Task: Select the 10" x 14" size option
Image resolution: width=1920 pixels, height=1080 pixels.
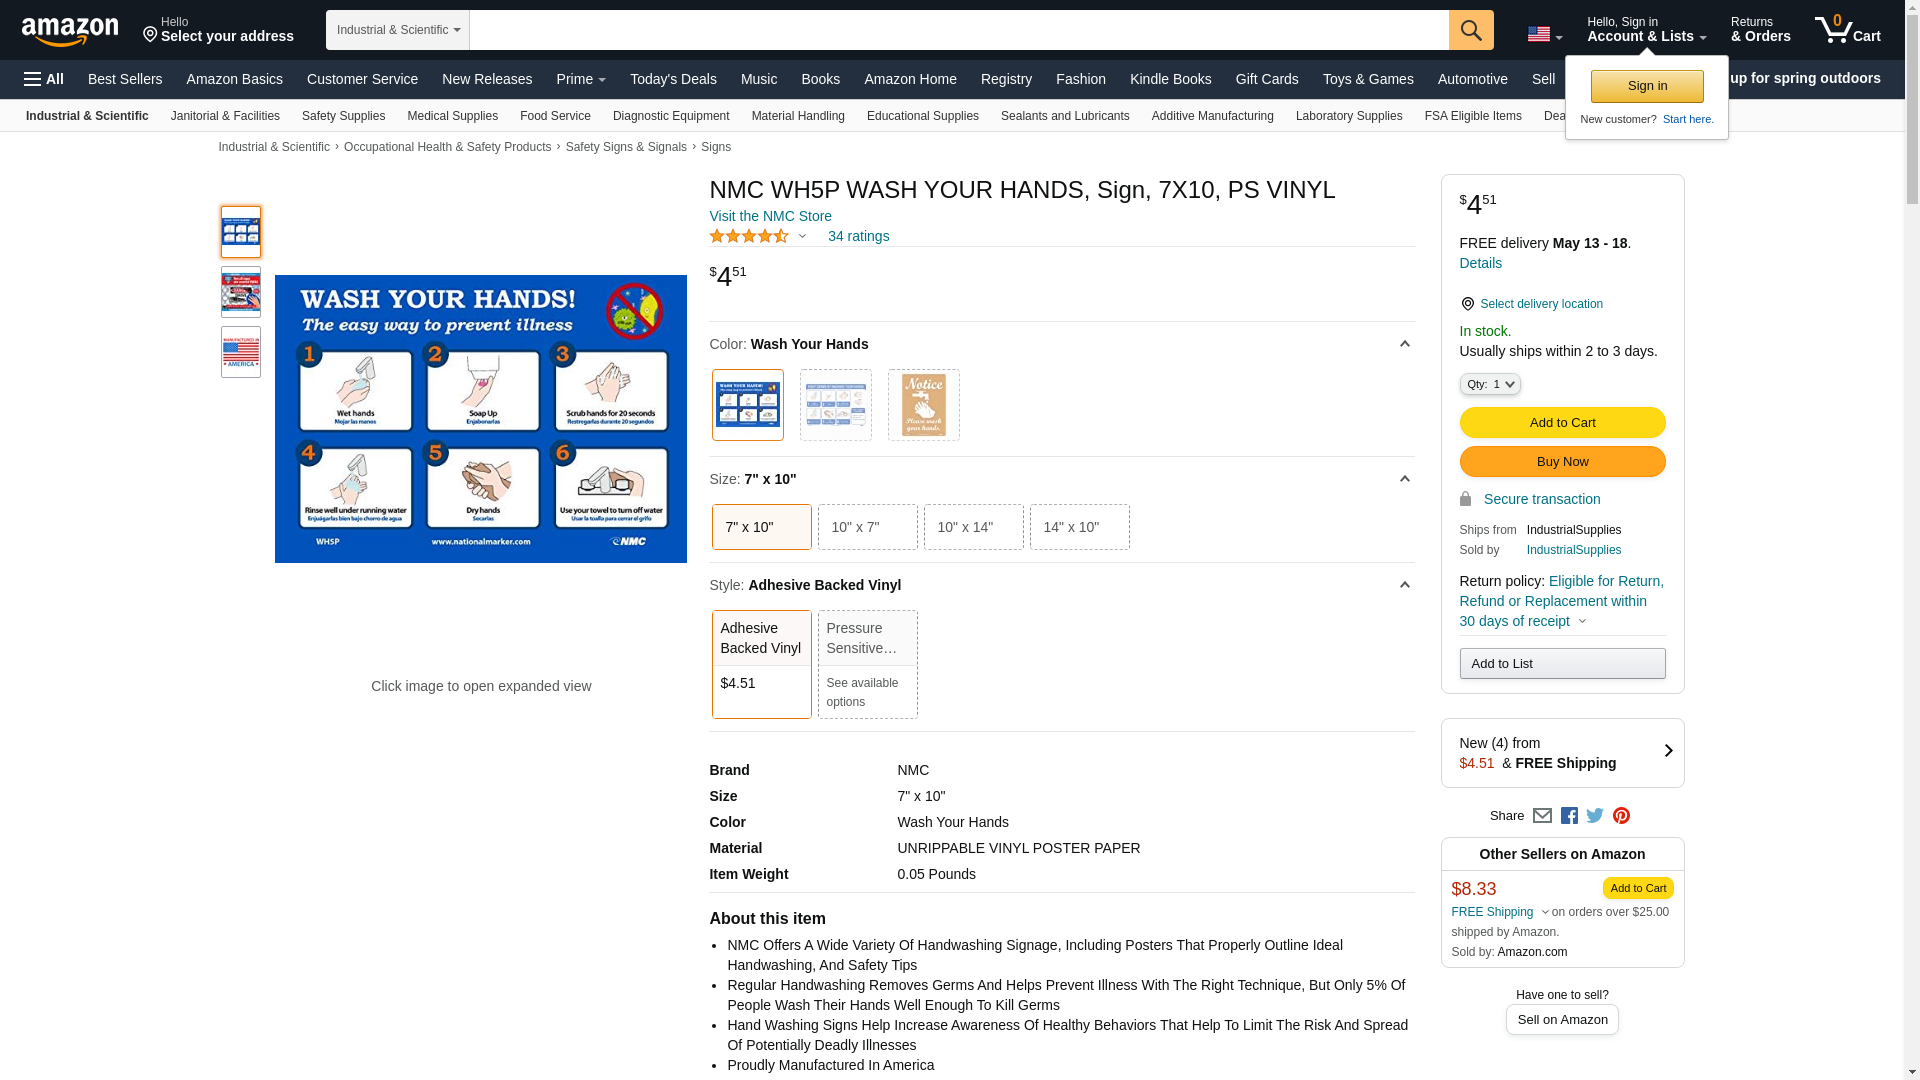Action: coord(973,527)
